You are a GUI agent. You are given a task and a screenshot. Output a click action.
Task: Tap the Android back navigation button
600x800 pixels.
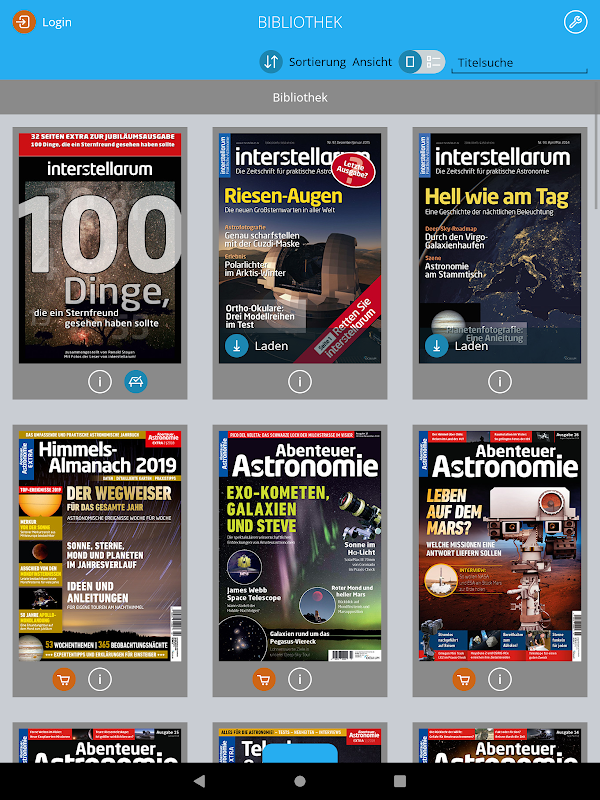click(x=200, y=781)
